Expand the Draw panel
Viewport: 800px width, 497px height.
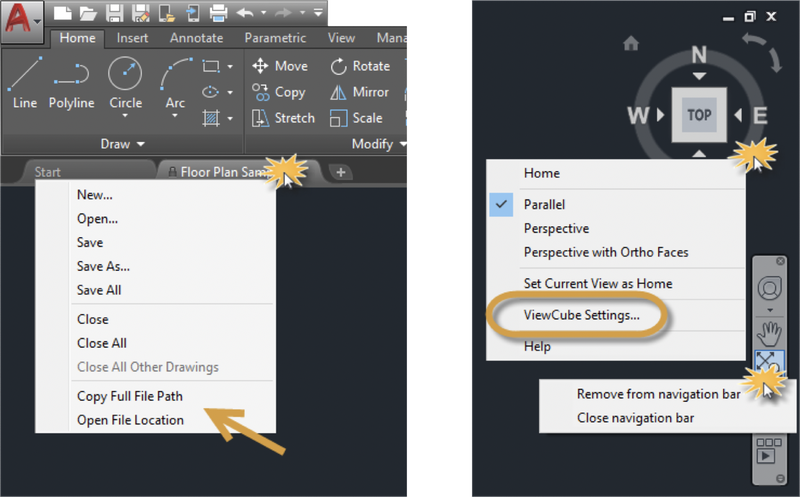pyautogui.click(x=122, y=144)
